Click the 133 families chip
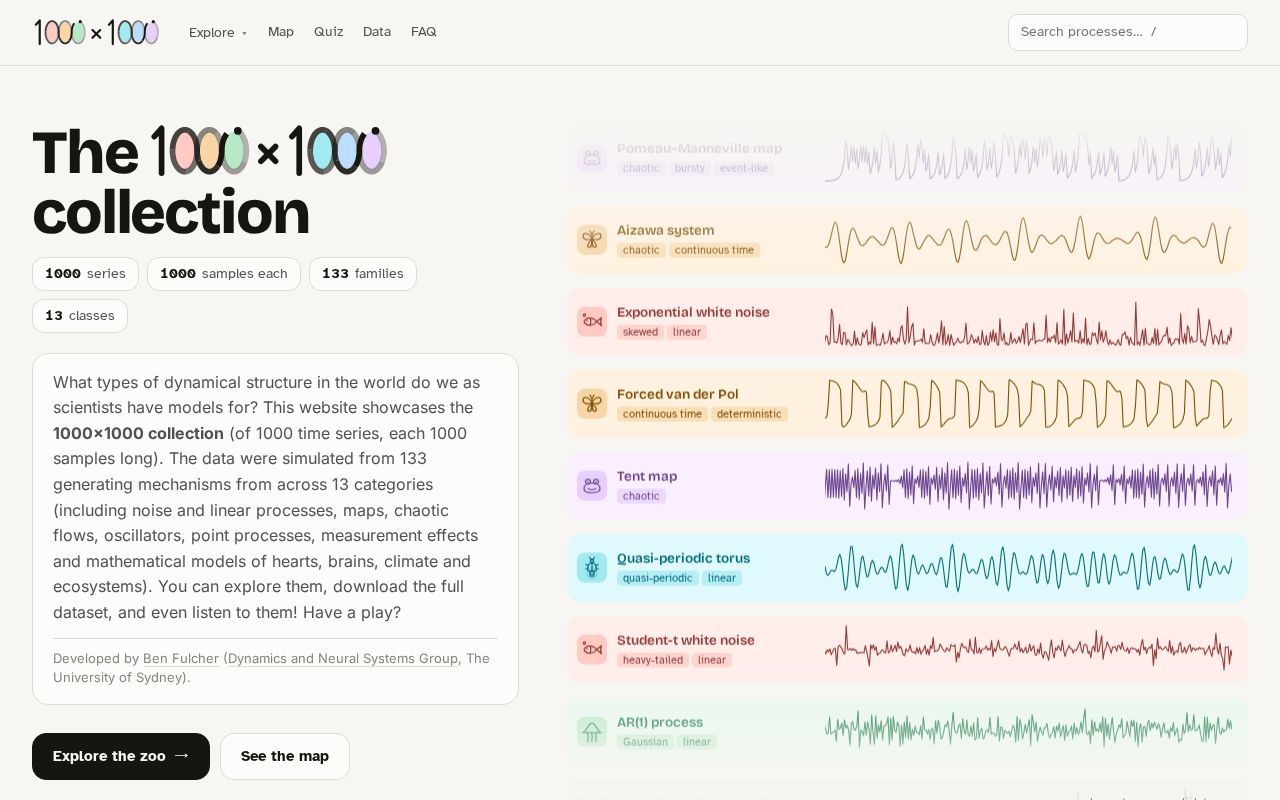This screenshot has height=800, width=1280. coord(363,274)
